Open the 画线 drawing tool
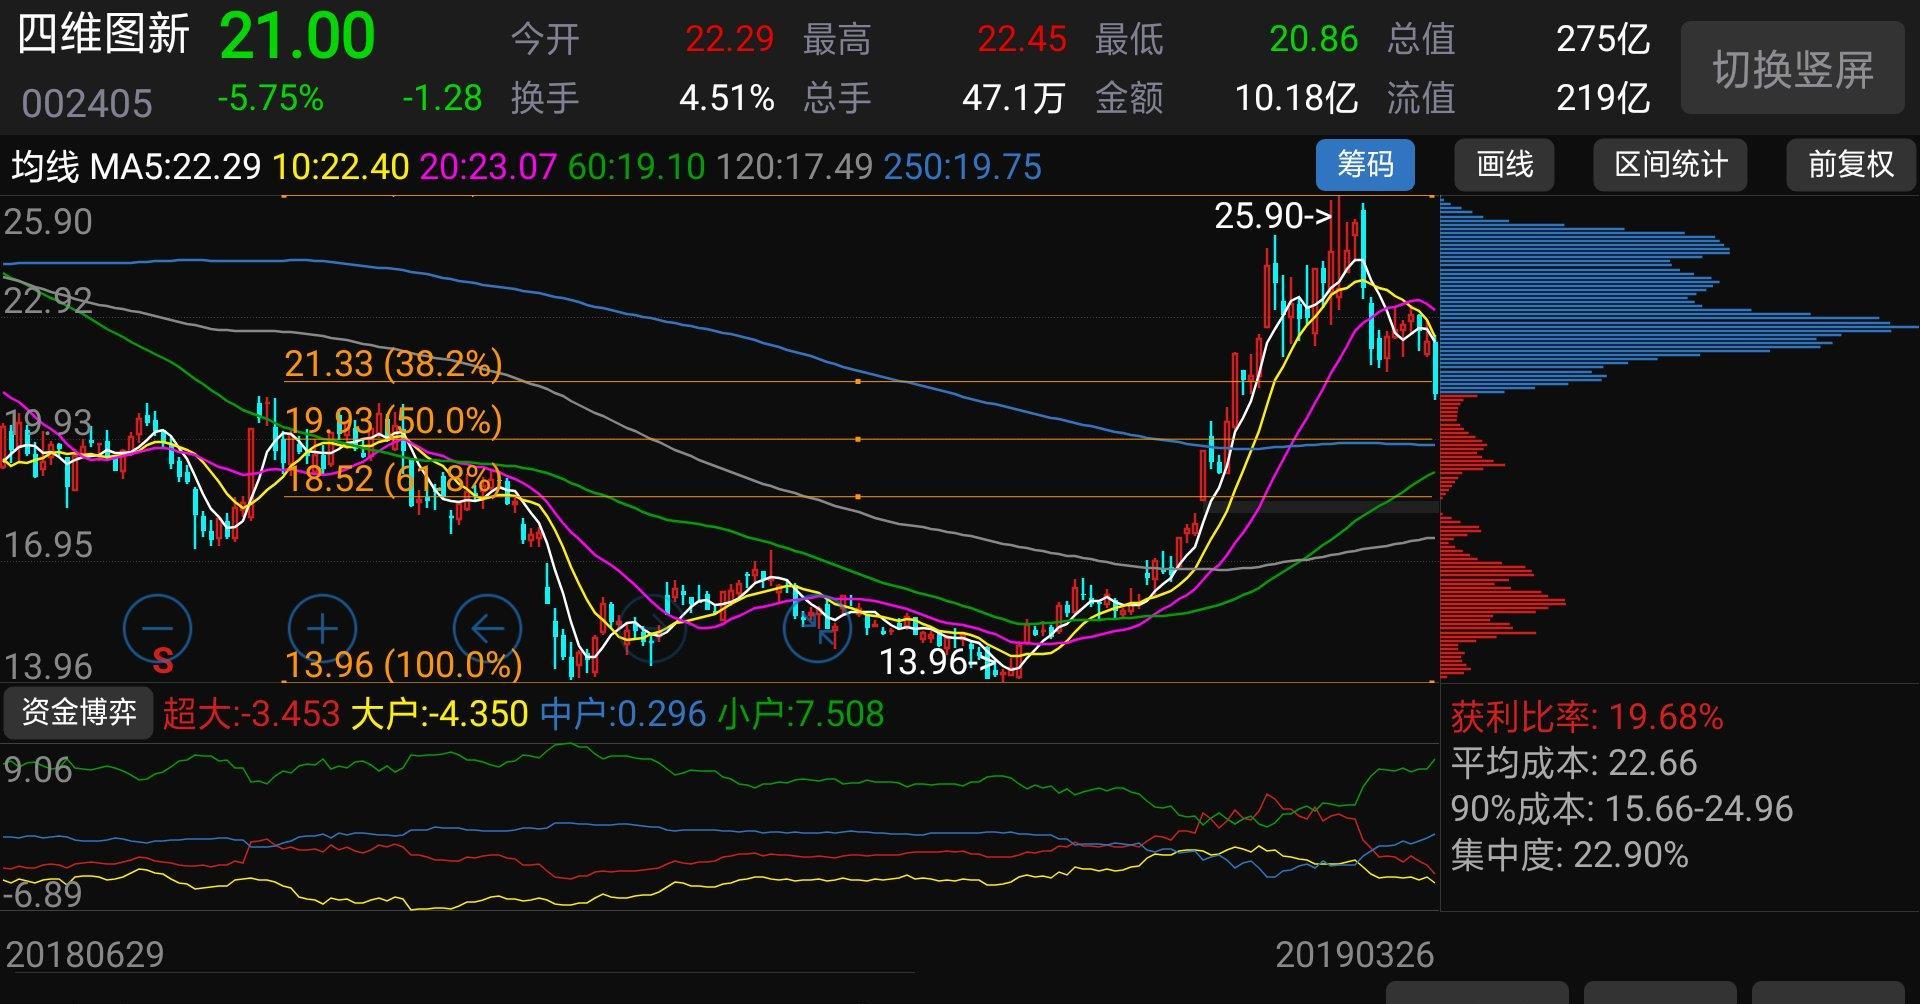 [1505, 165]
